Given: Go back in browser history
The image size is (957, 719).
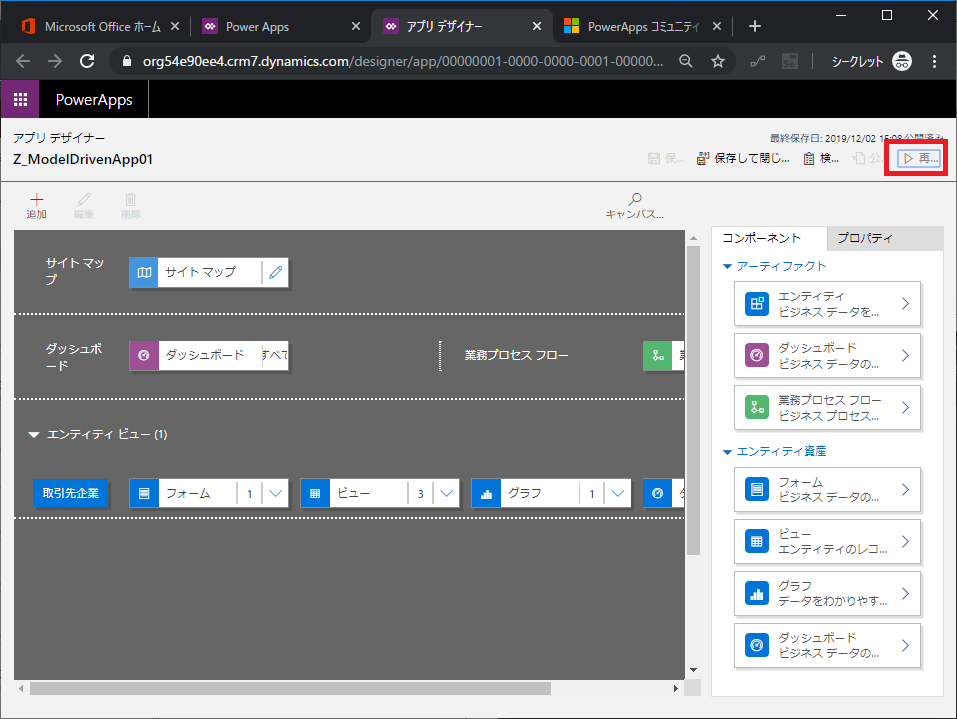Looking at the screenshot, I should point(23,61).
